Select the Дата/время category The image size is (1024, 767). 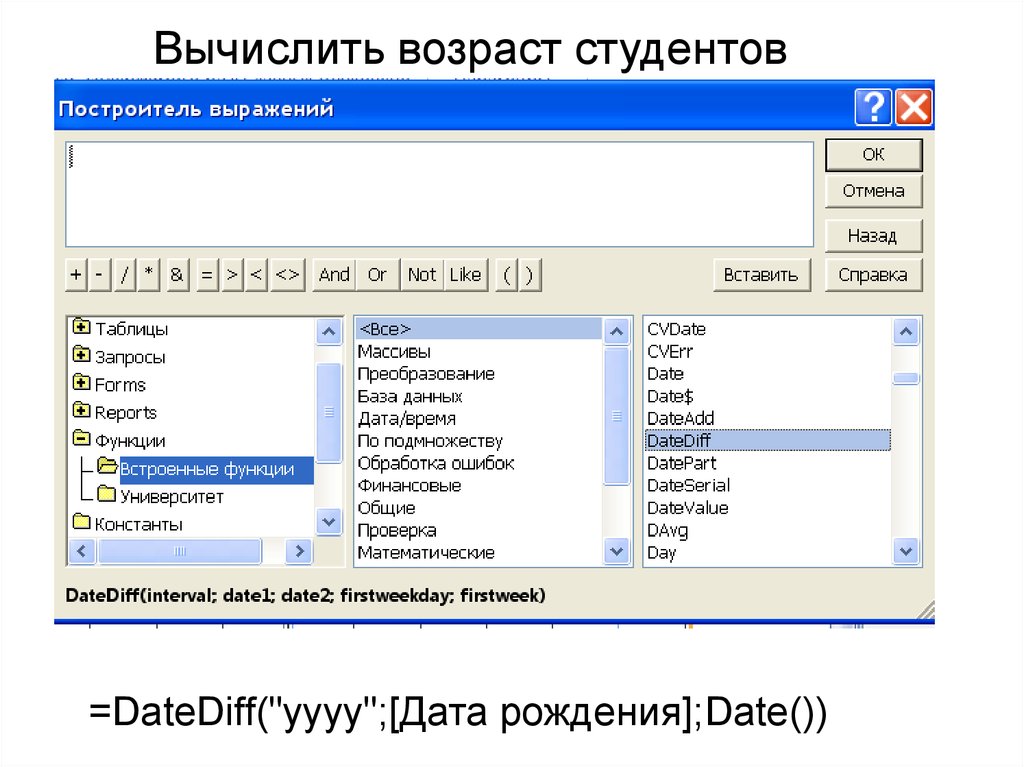click(406, 419)
